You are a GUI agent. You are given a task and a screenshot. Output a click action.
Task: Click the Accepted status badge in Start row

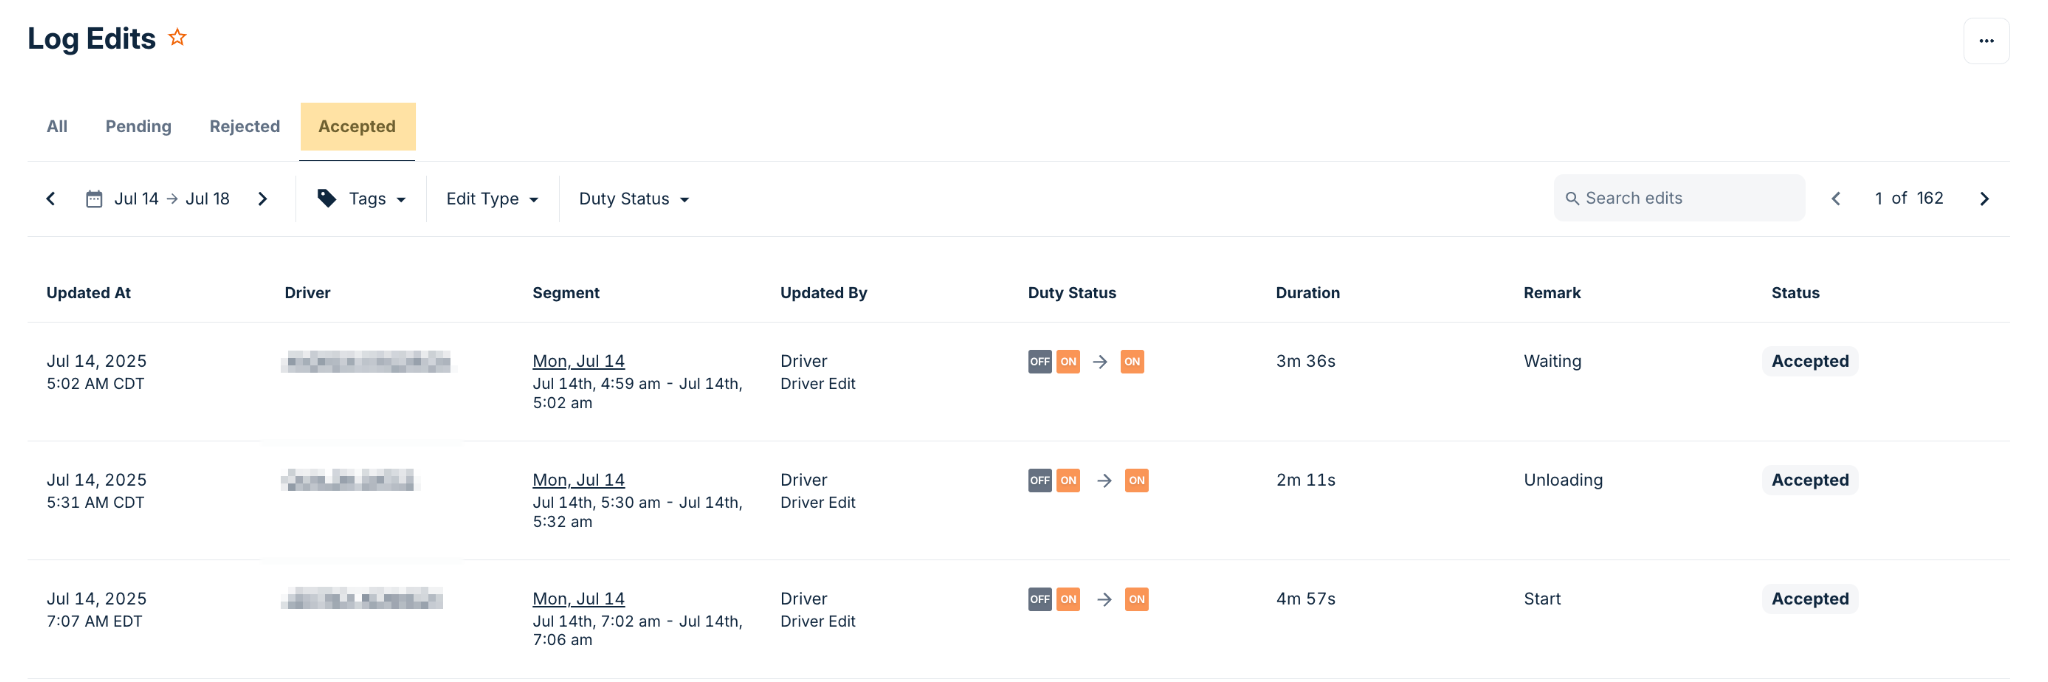[x=1809, y=599]
